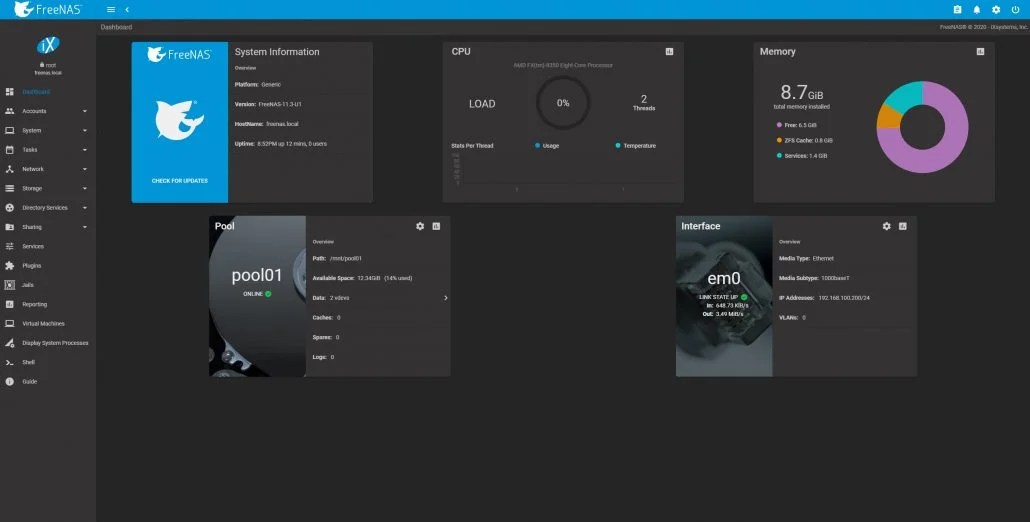Screen dimensions: 1030x522
Task: Expand the Sharing menu arrow
Action: tap(85, 227)
